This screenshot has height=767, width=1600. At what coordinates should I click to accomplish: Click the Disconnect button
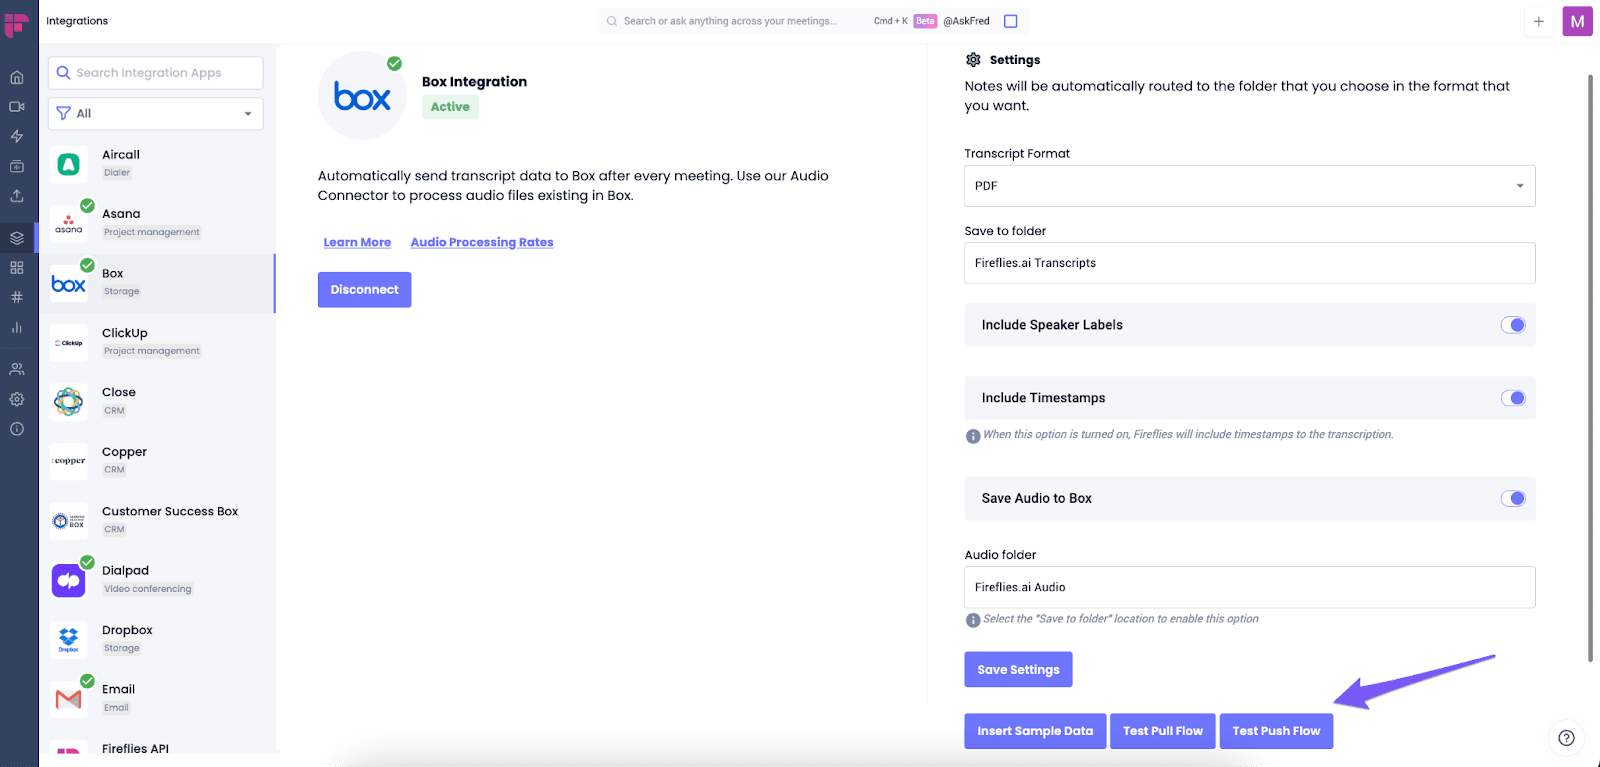tap(364, 290)
